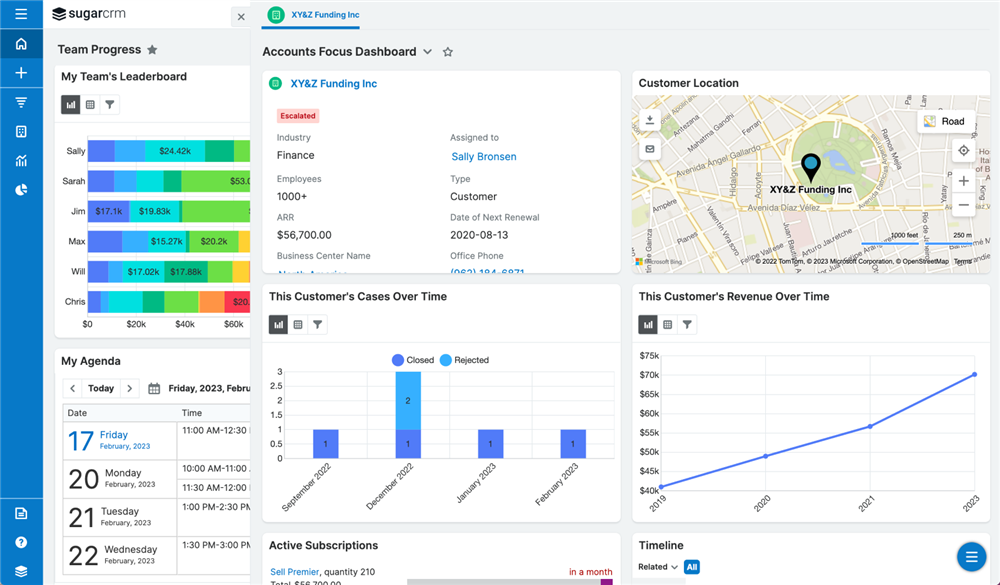Click the Home icon in sidebar
The width and height of the screenshot is (1000, 585).
21,44
